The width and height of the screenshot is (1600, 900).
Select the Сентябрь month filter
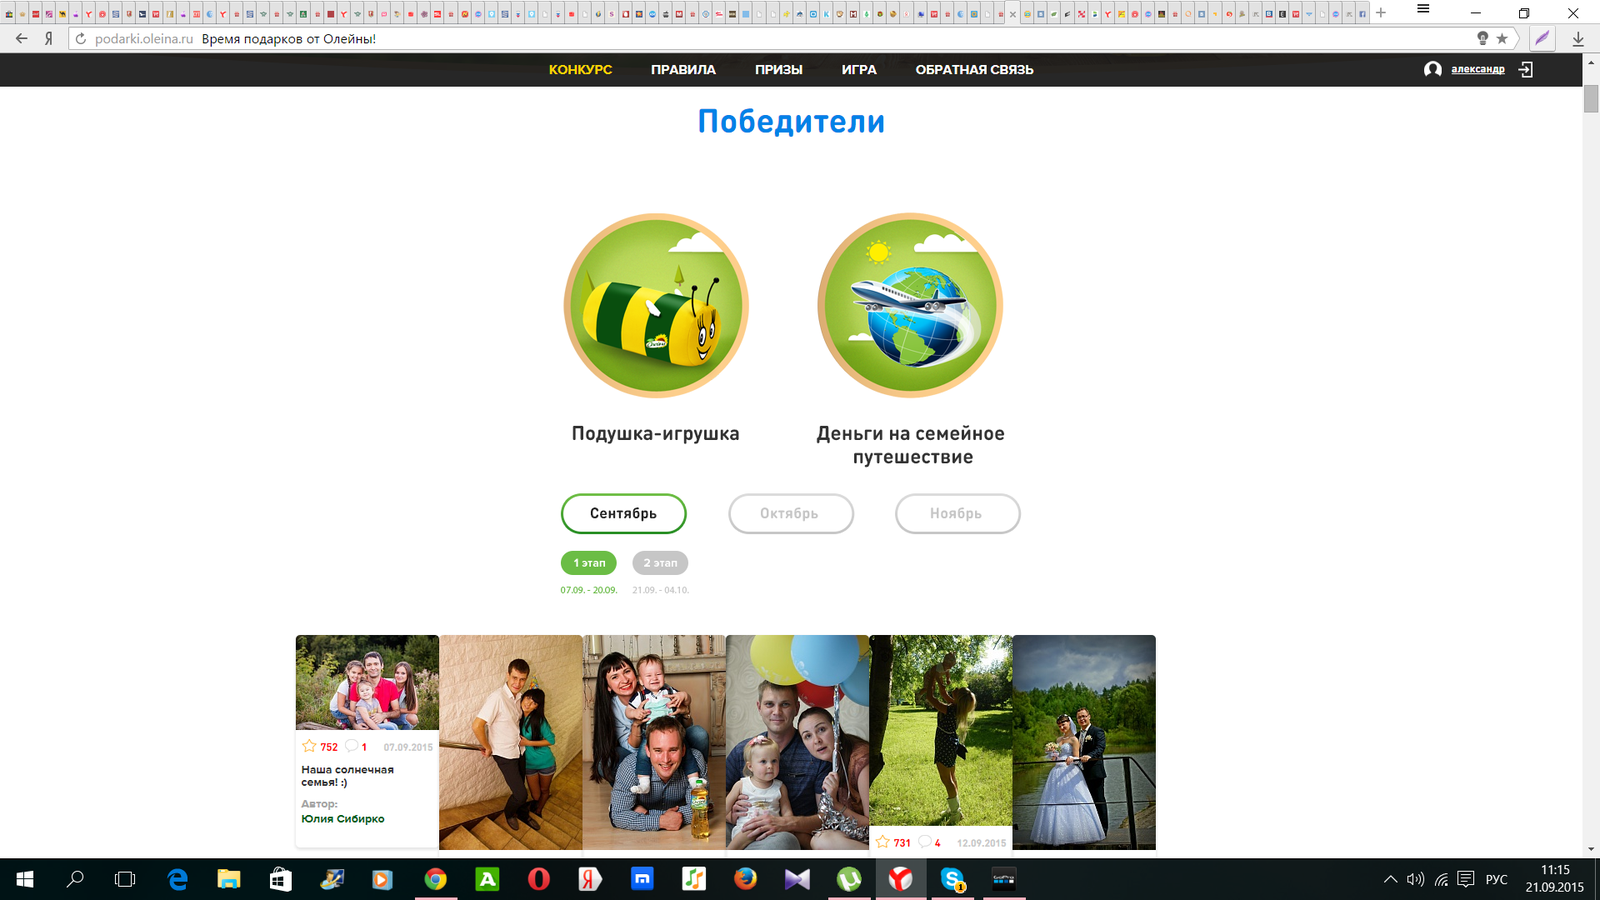tap(623, 513)
